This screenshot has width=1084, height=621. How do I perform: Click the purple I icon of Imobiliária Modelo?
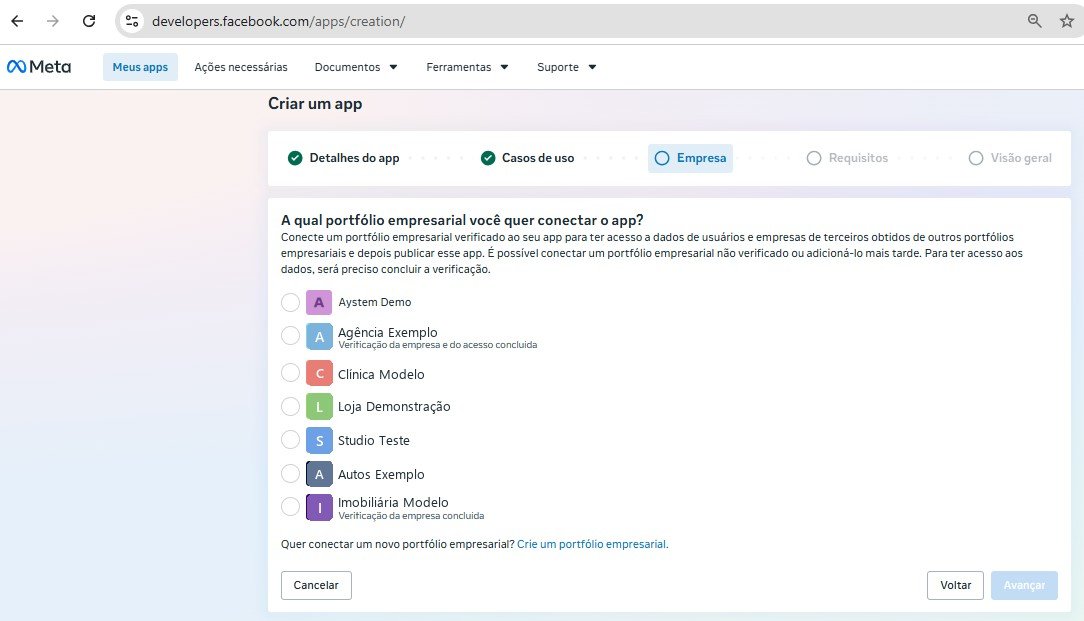click(x=319, y=508)
